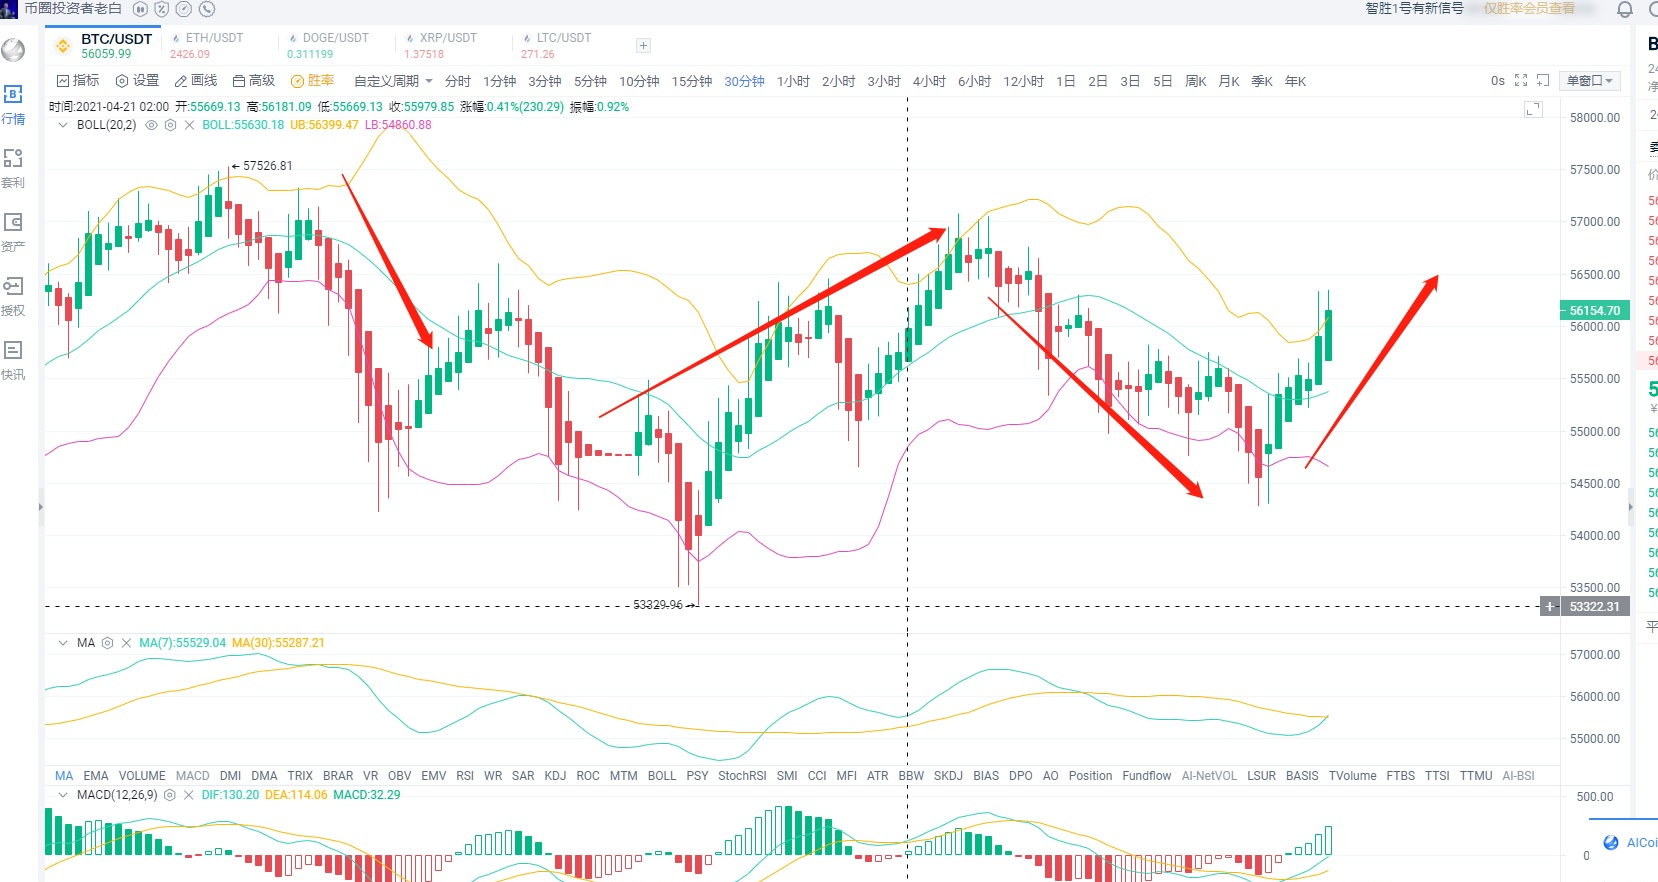The image size is (1658, 882).
Task: Collapse the MACD(12,26,9) chevron
Action: pyautogui.click(x=63, y=795)
